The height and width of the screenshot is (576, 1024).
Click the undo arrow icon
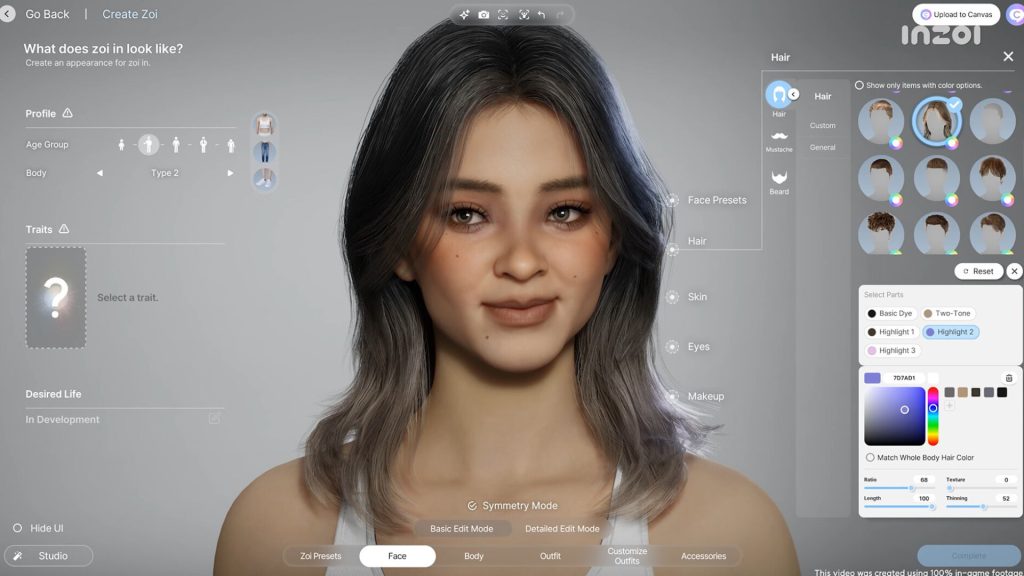(541, 14)
